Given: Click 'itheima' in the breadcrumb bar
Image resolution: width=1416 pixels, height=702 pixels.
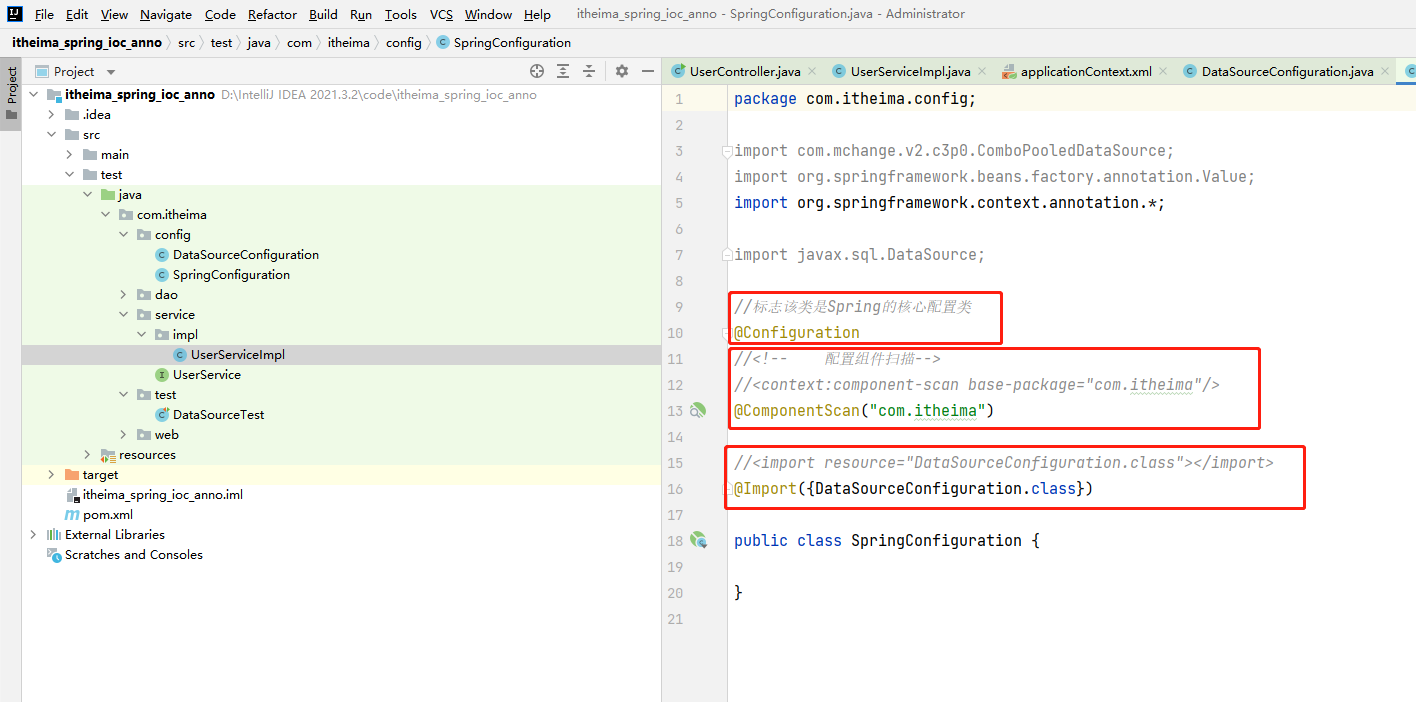Looking at the screenshot, I should [348, 43].
